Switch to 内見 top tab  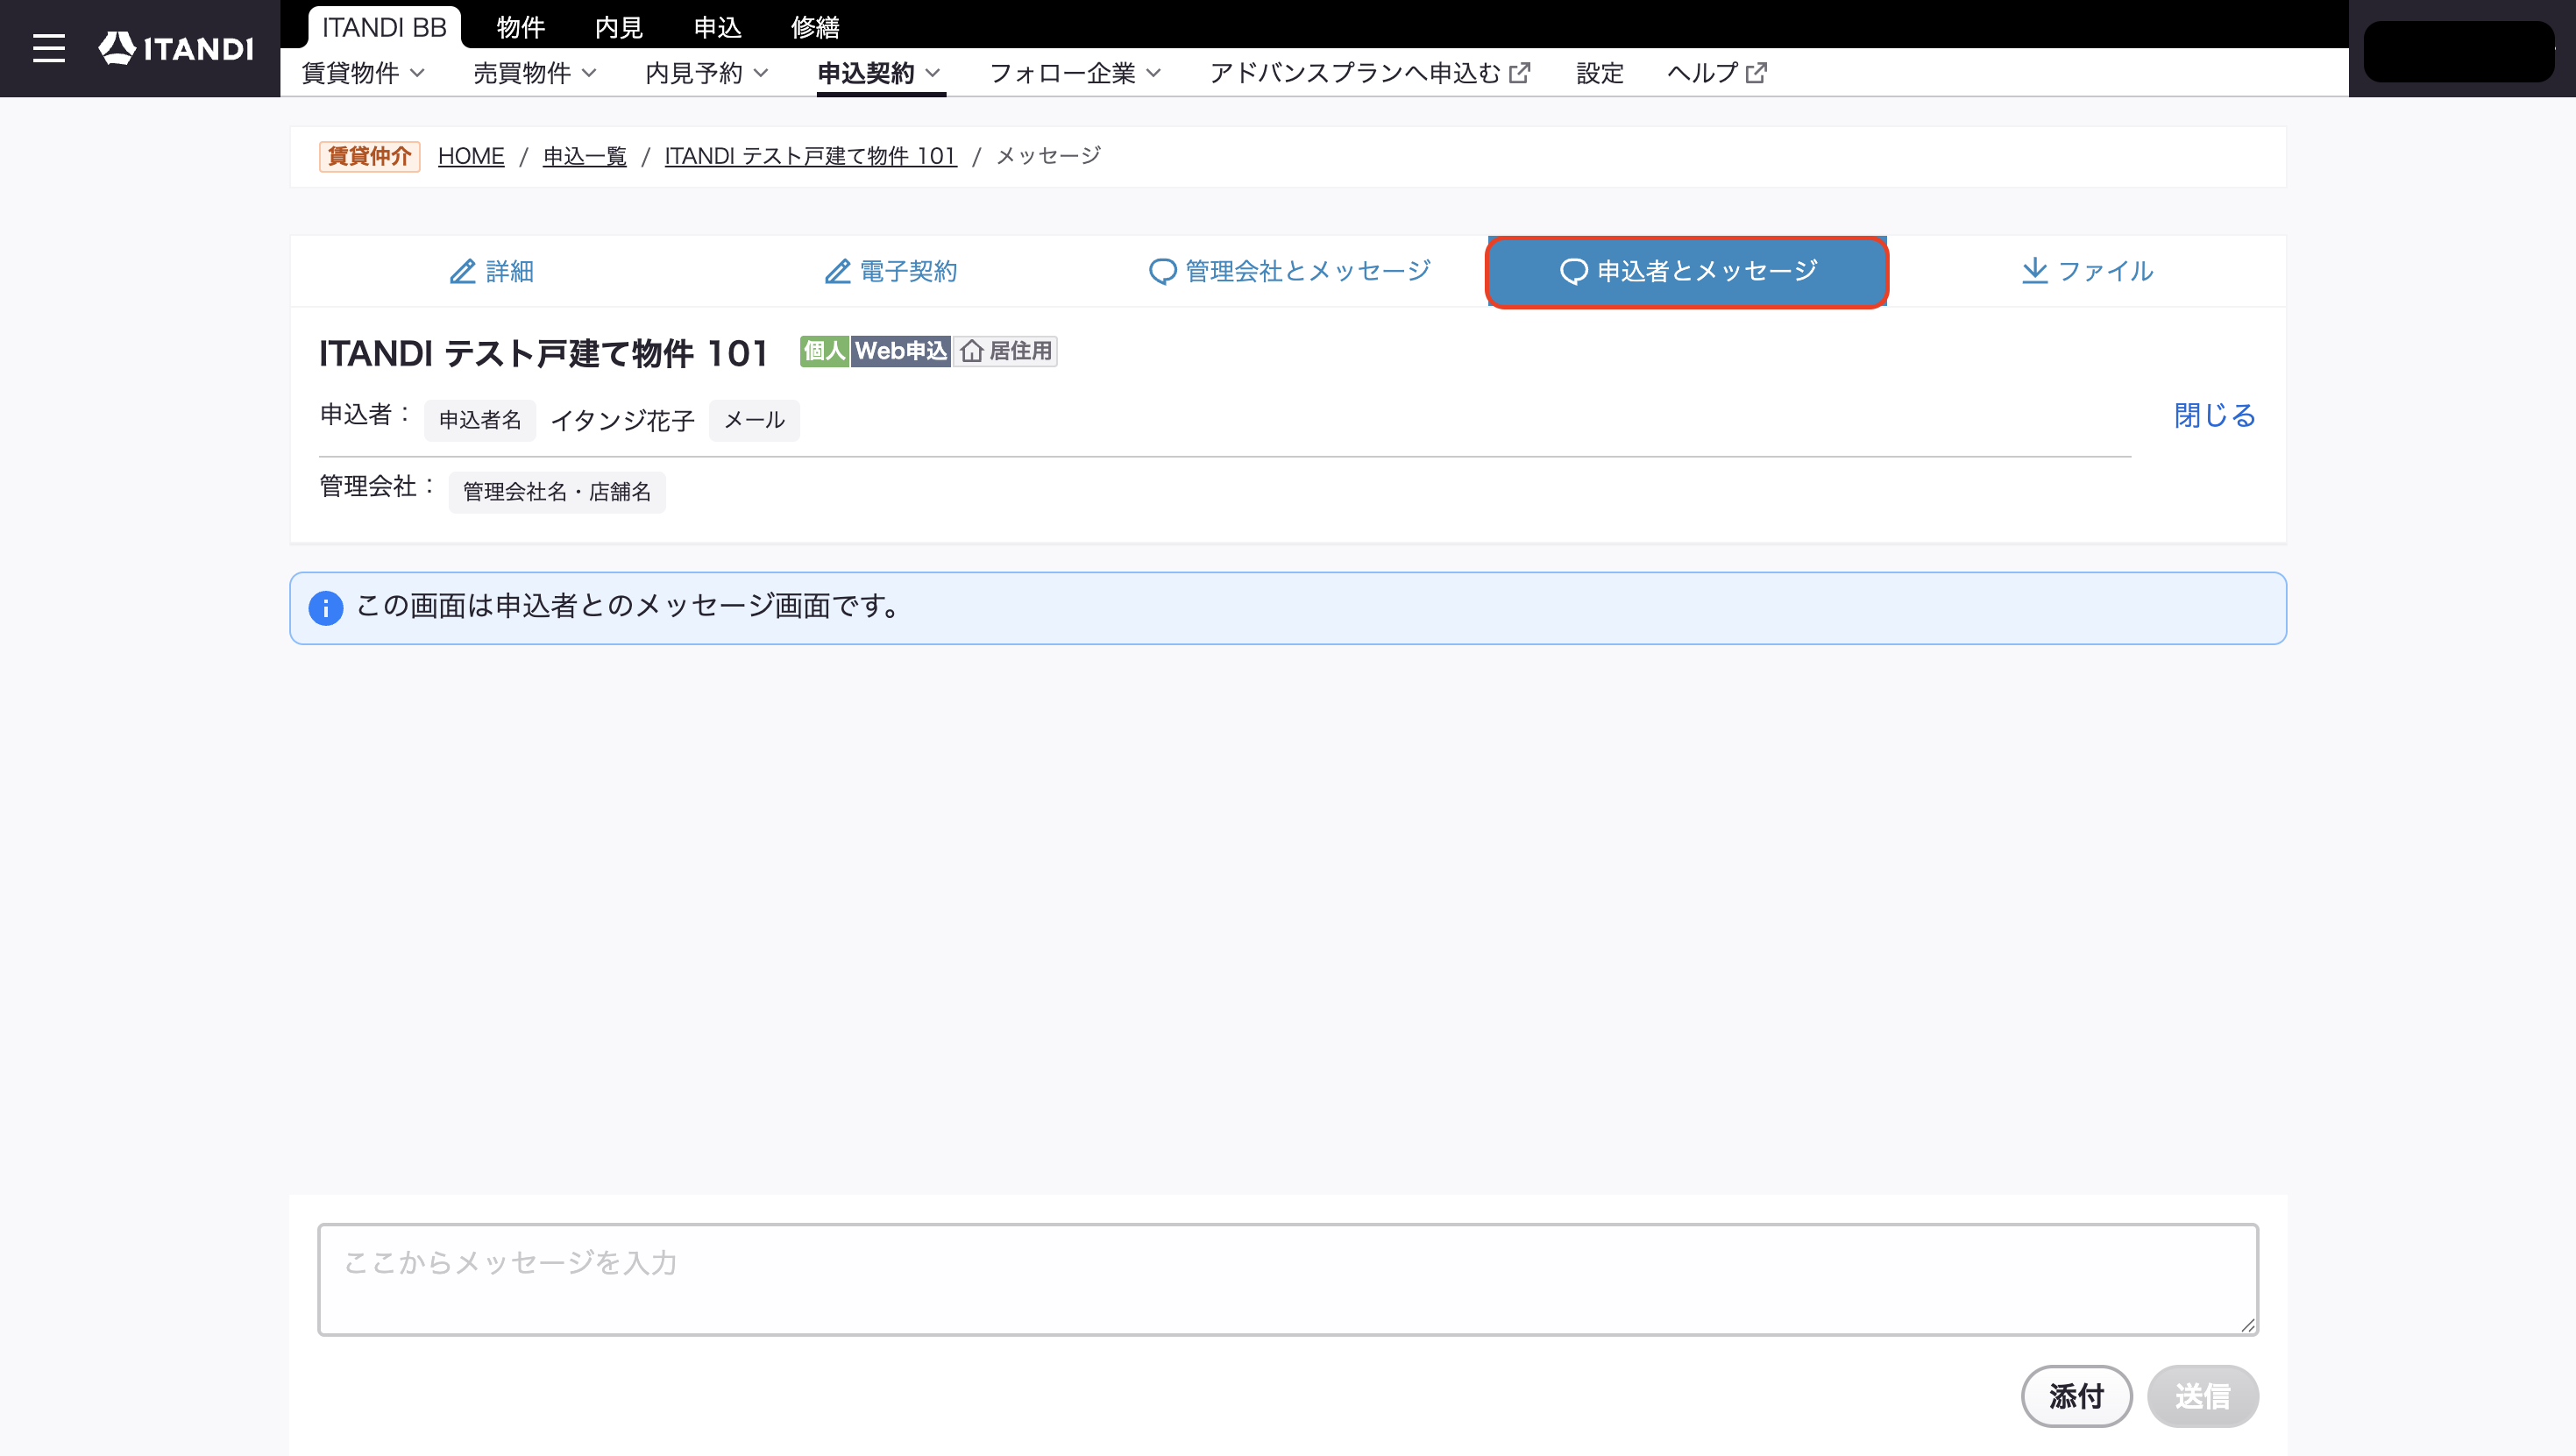(619, 27)
